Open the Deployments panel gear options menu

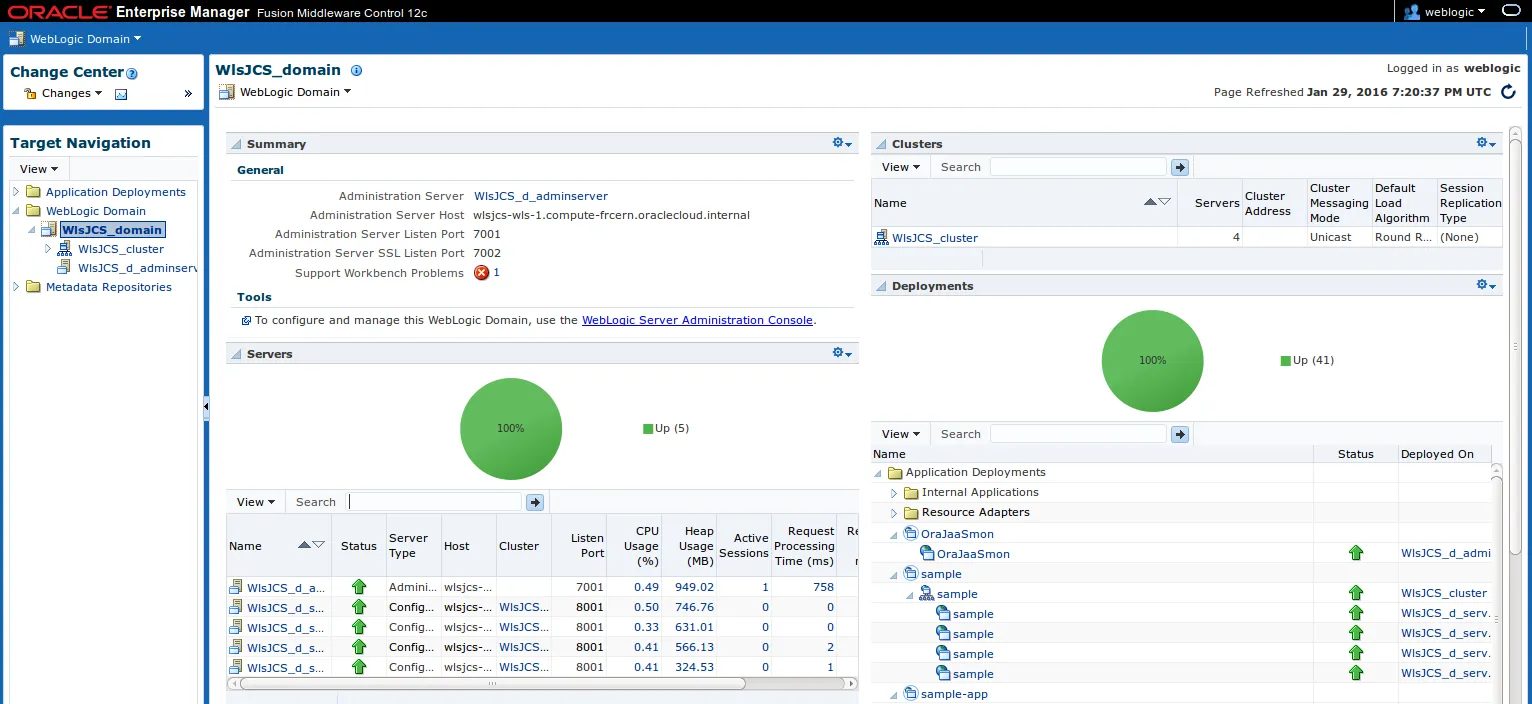[x=1486, y=285]
